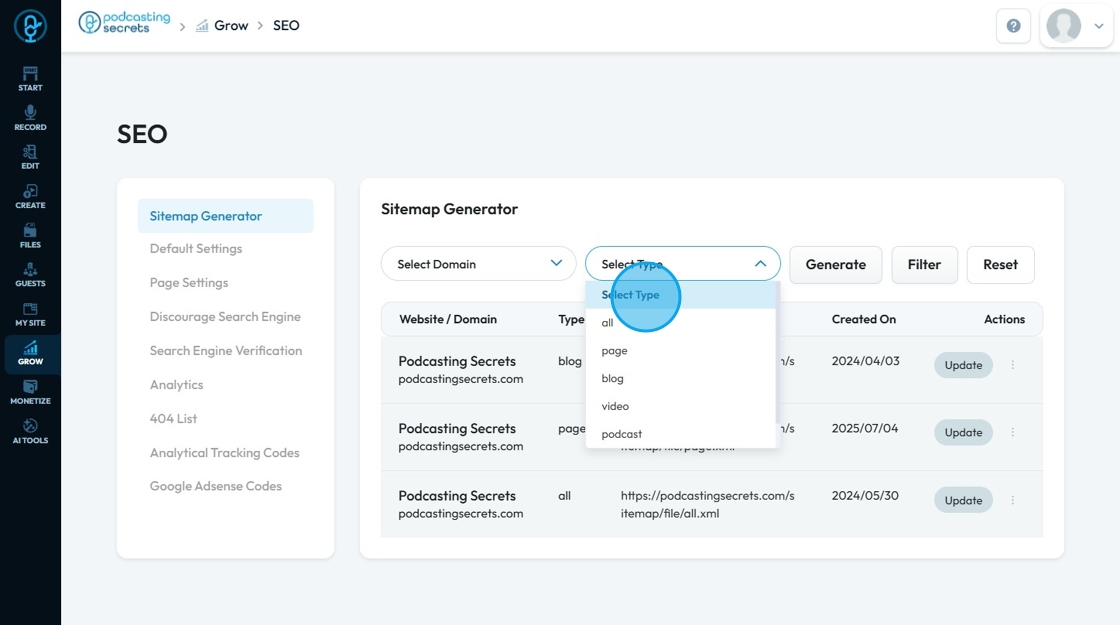The image size is (1120, 625).
Task: Open the AI Tools sidebar icon
Action: pyautogui.click(x=30, y=431)
